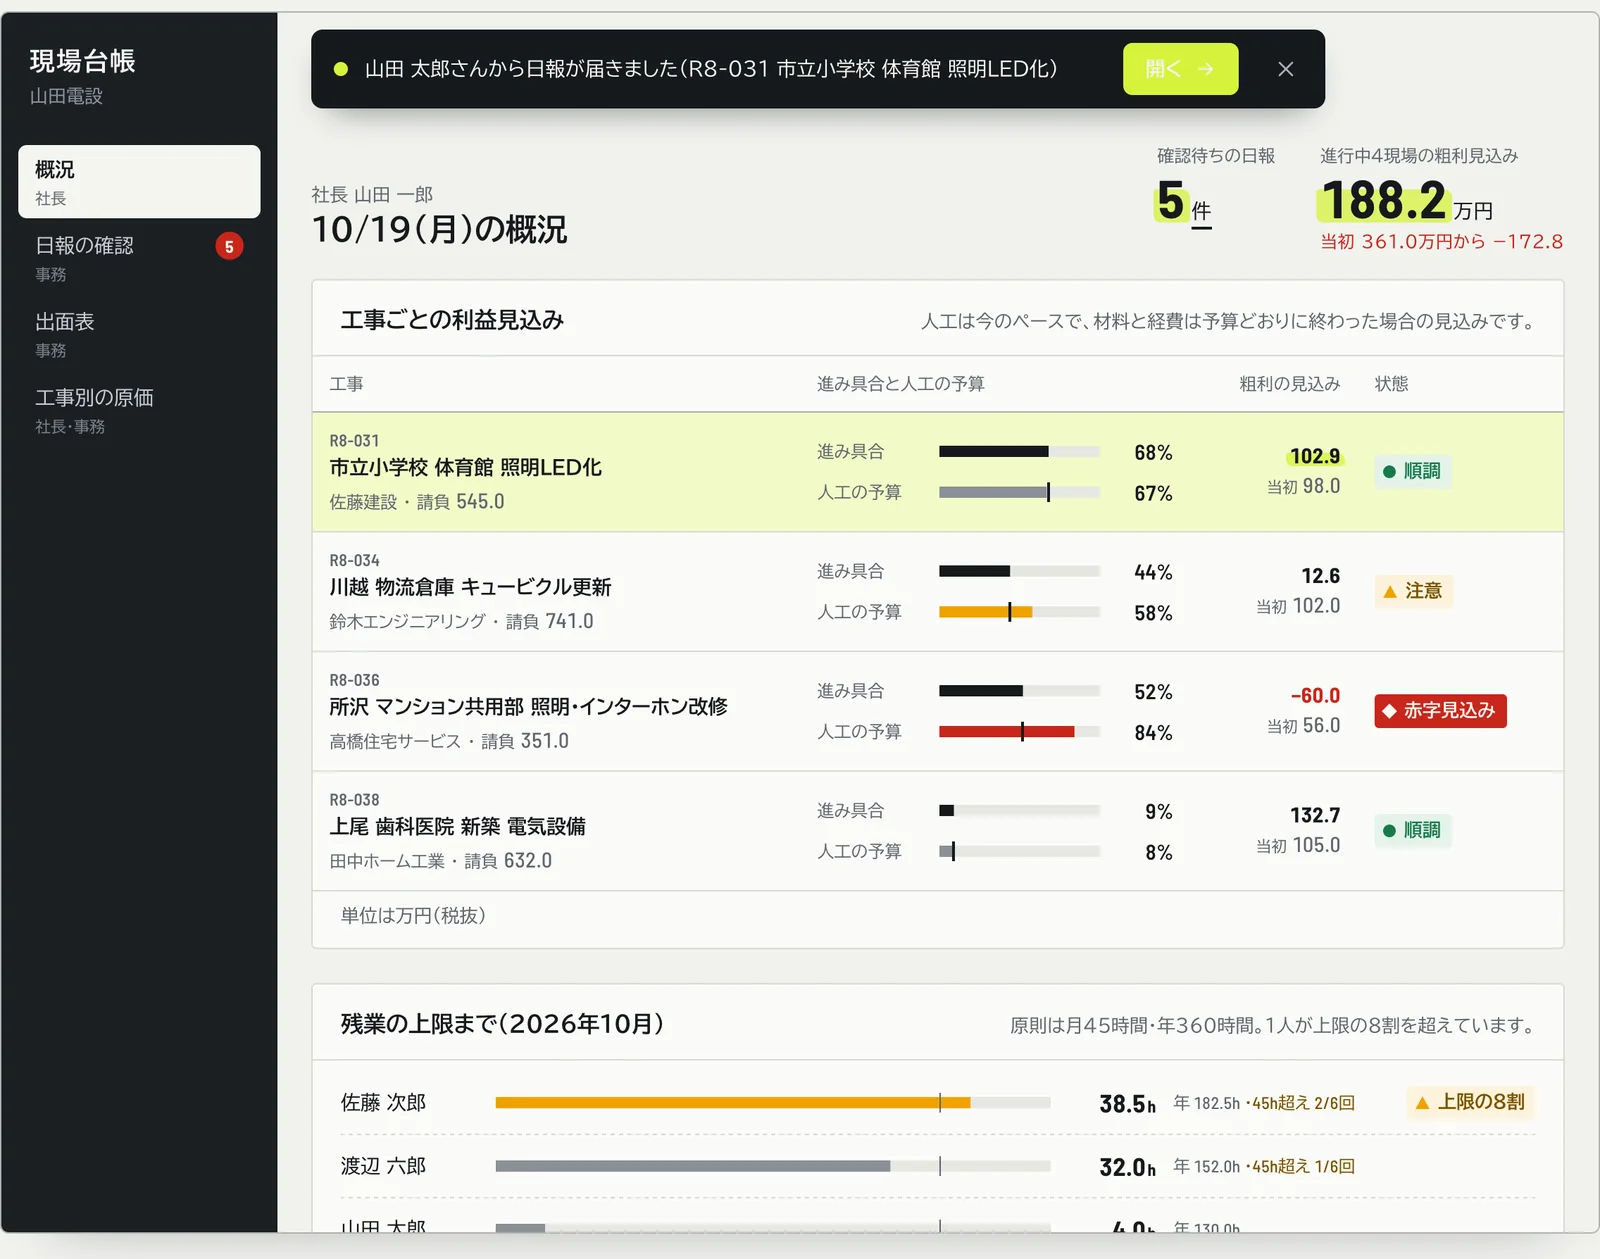Click the 順調 status badge for R8-031
Screen dimensions: 1600x1259
tap(1412, 471)
